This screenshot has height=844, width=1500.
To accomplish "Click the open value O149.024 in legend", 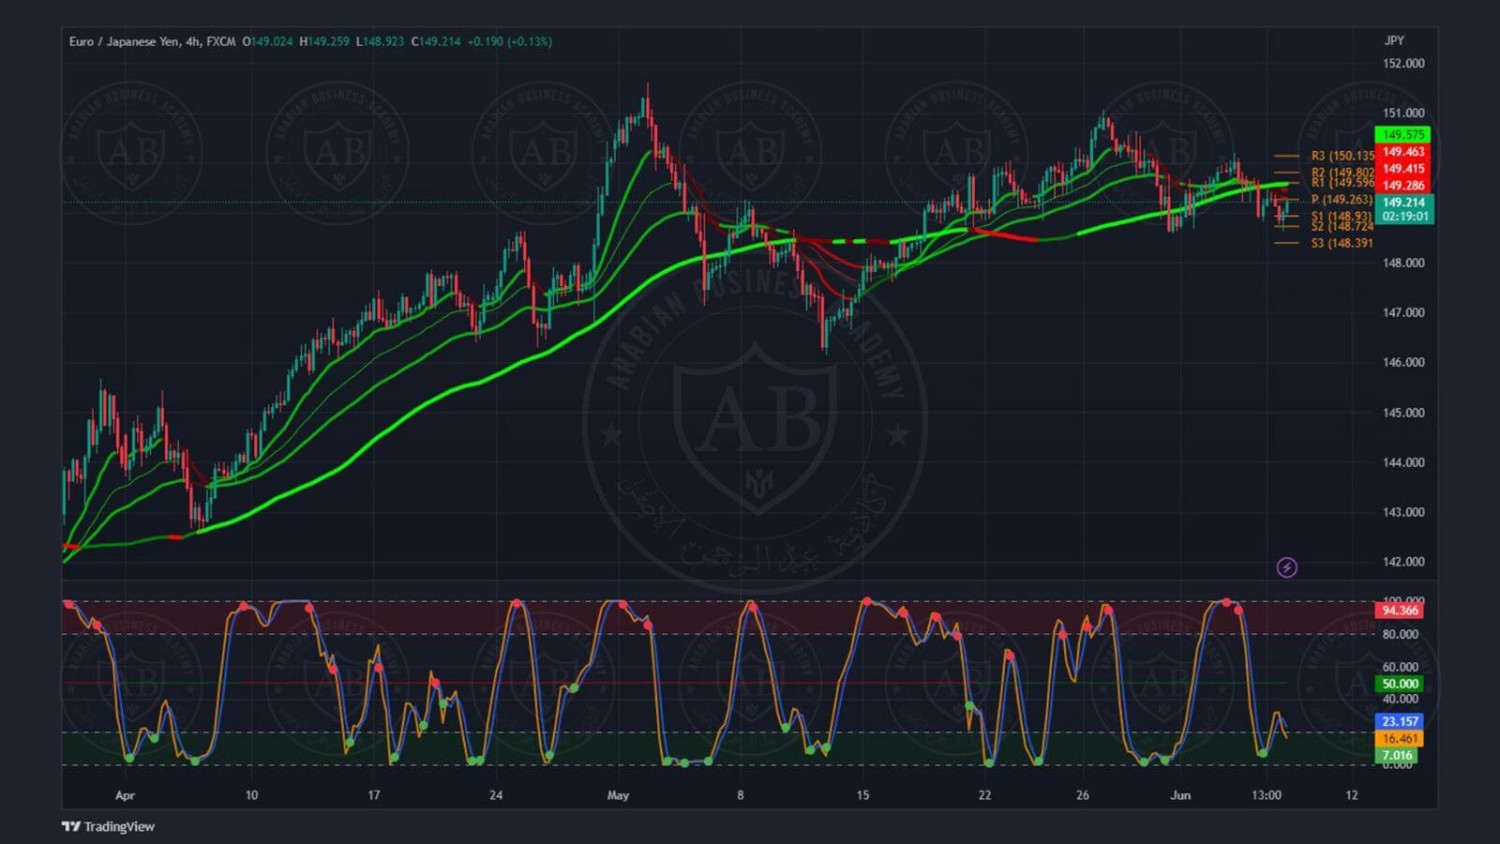I will tap(267, 41).
